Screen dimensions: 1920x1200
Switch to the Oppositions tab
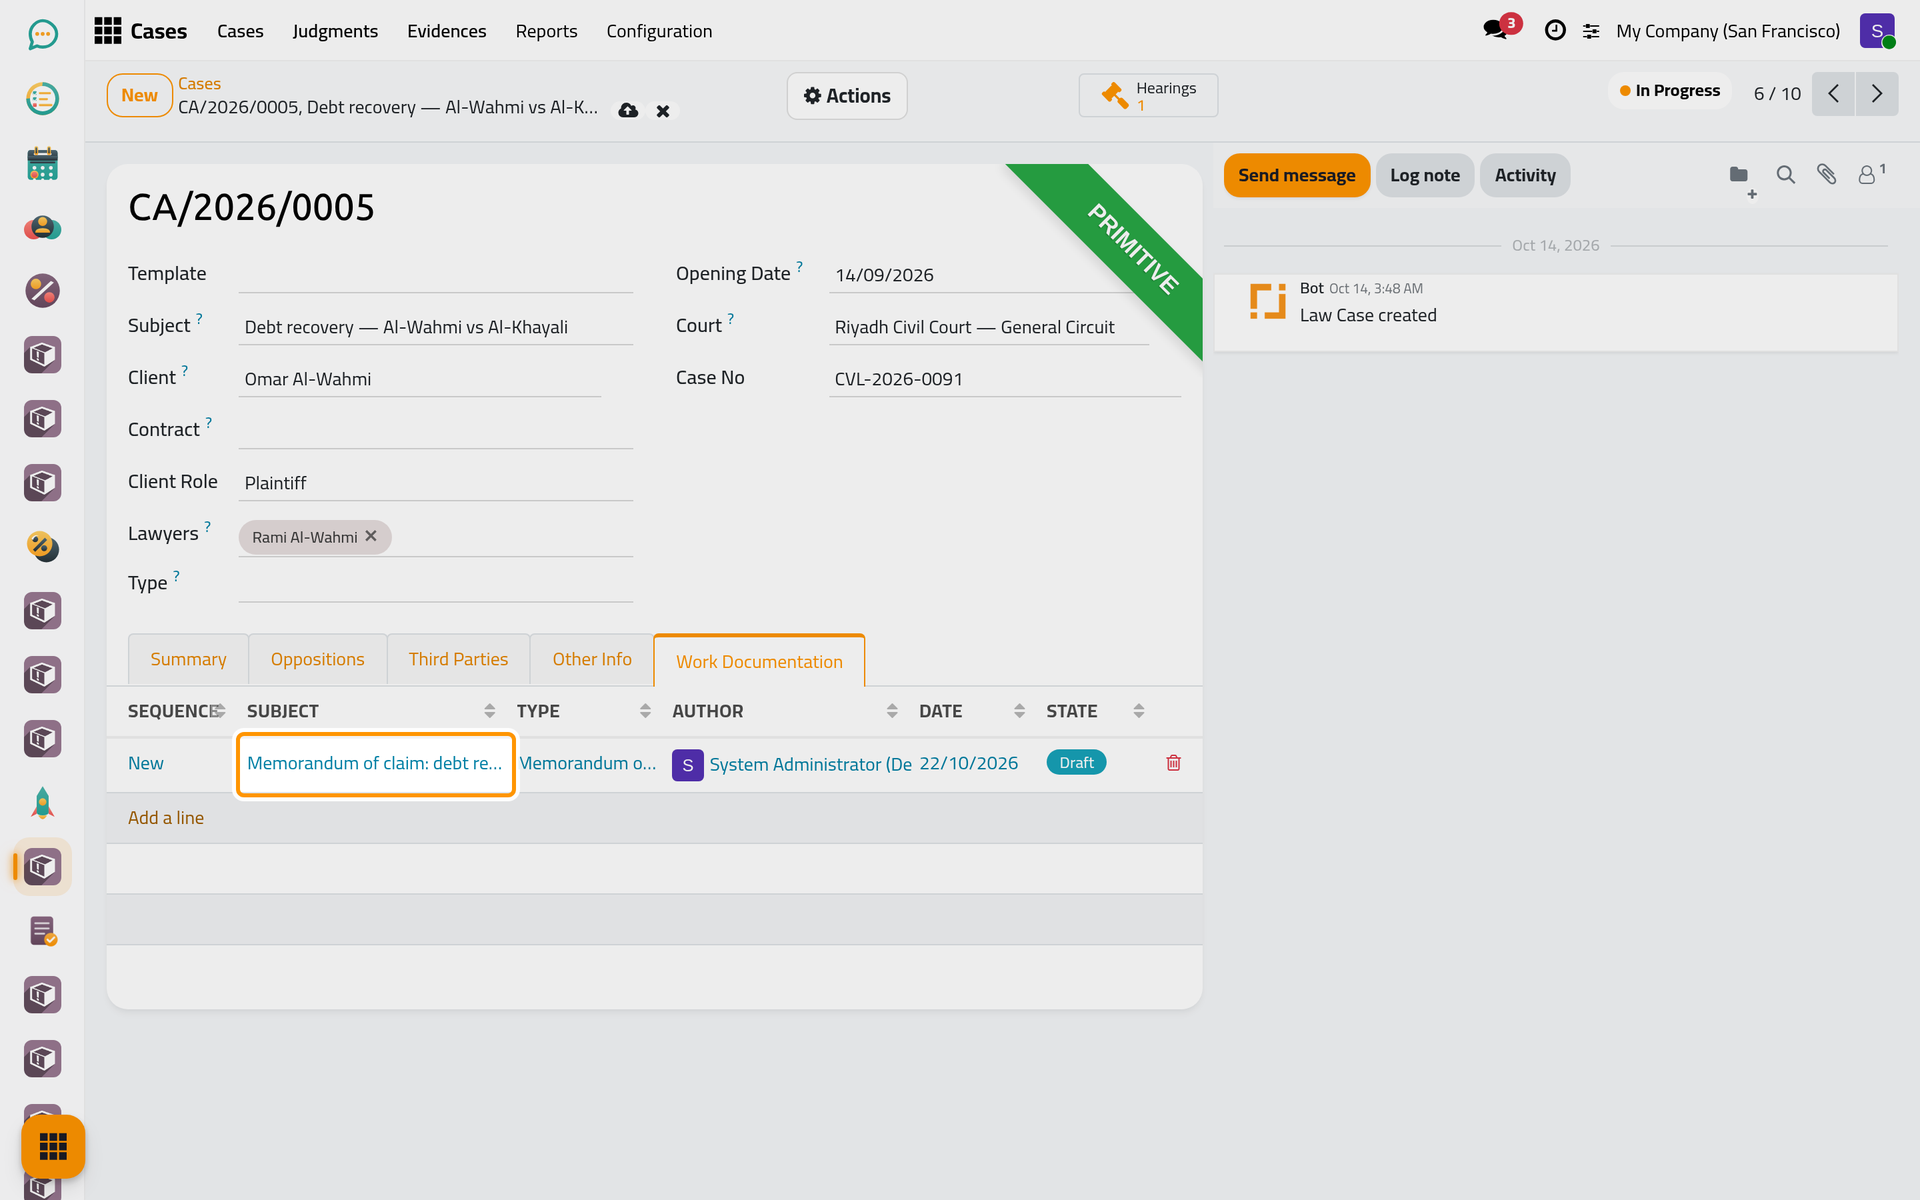tap(317, 659)
